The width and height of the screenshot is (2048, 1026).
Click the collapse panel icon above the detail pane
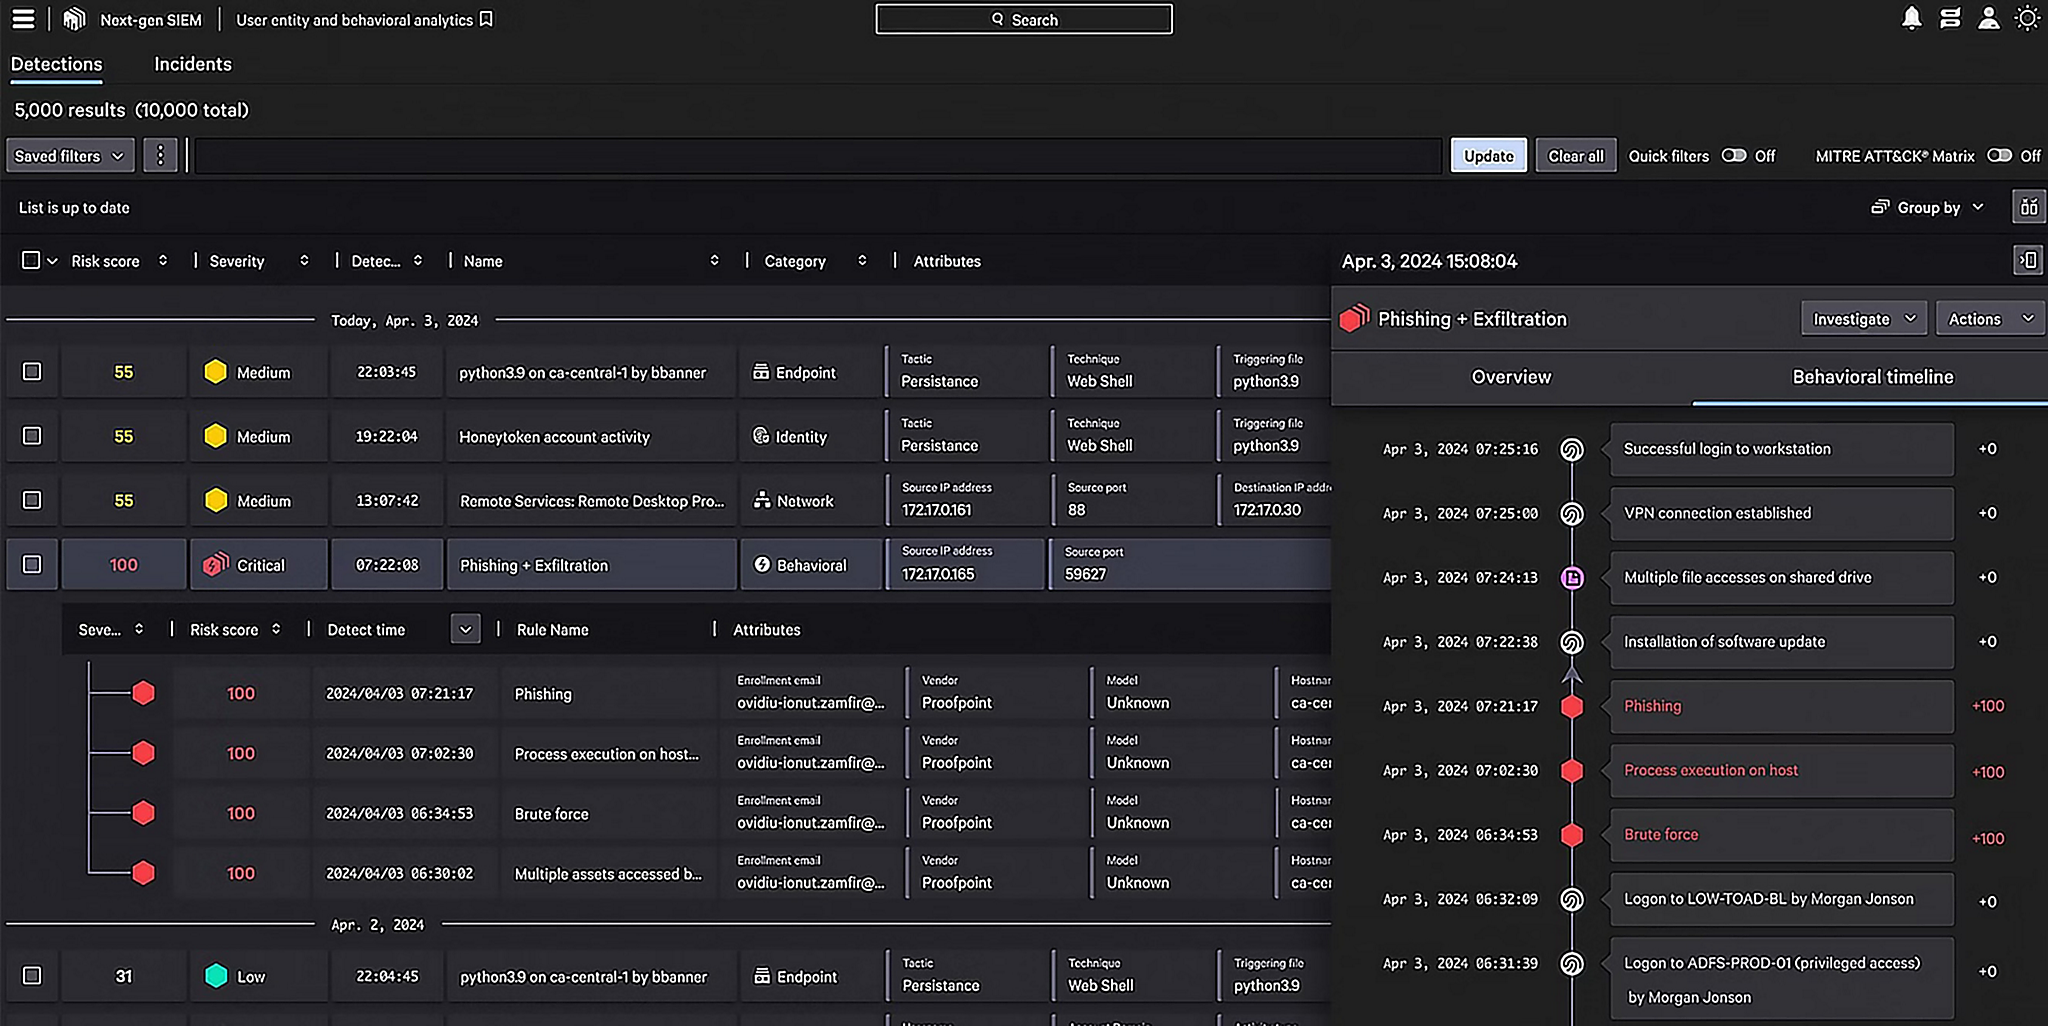pyautogui.click(x=2029, y=260)
